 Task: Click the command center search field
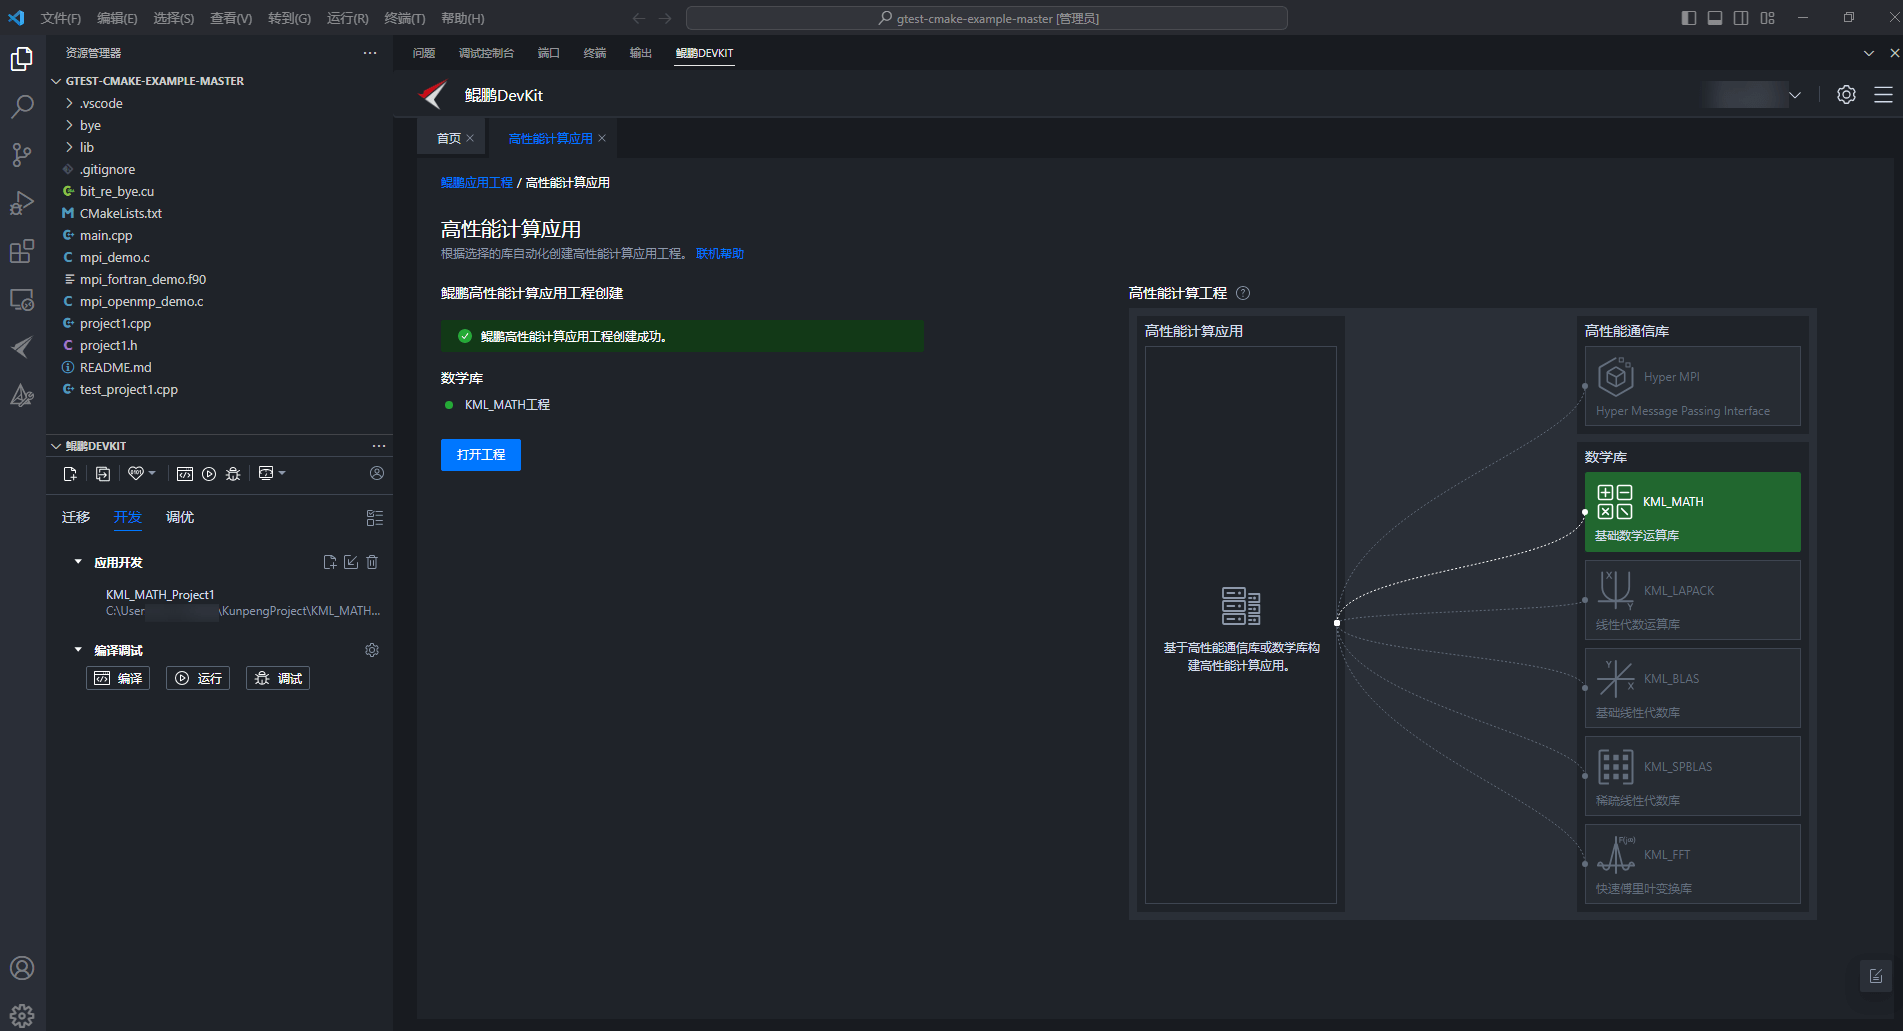tap(987, 18)
